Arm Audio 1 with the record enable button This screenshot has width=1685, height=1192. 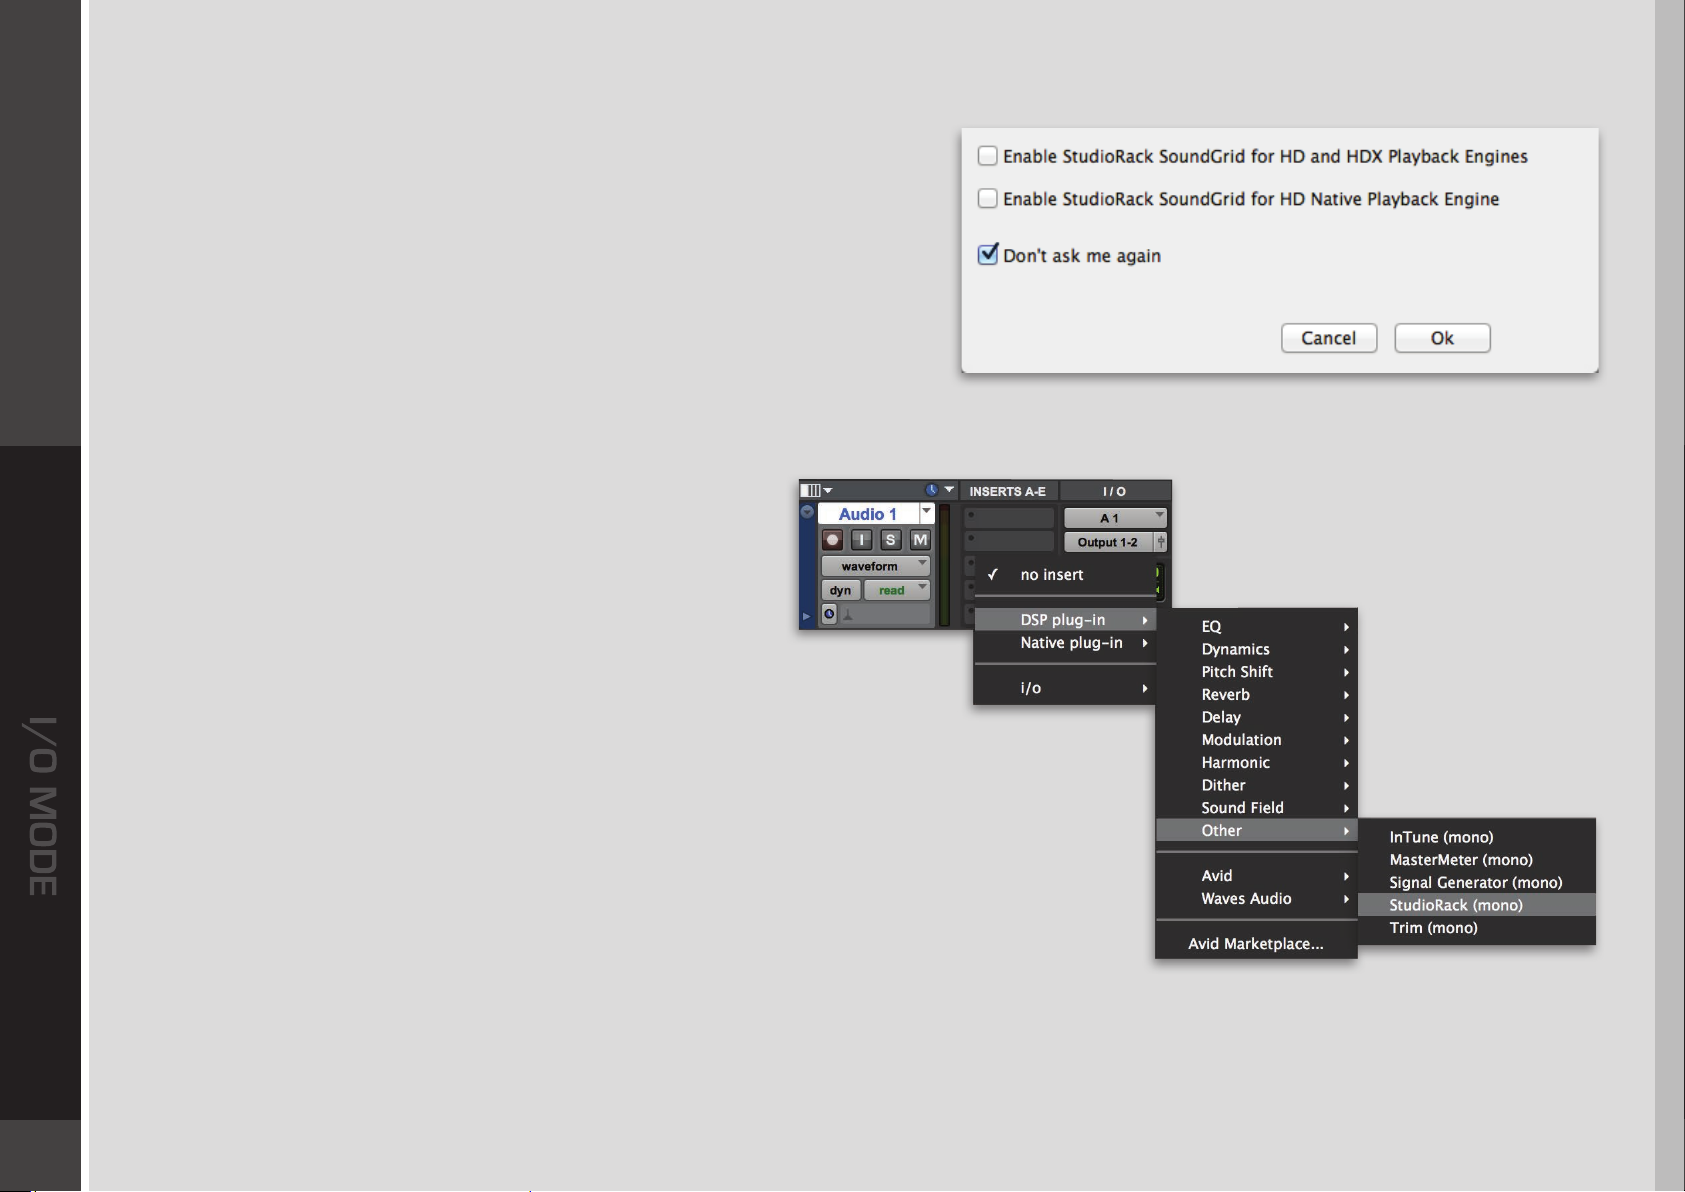tap(832, 540)
